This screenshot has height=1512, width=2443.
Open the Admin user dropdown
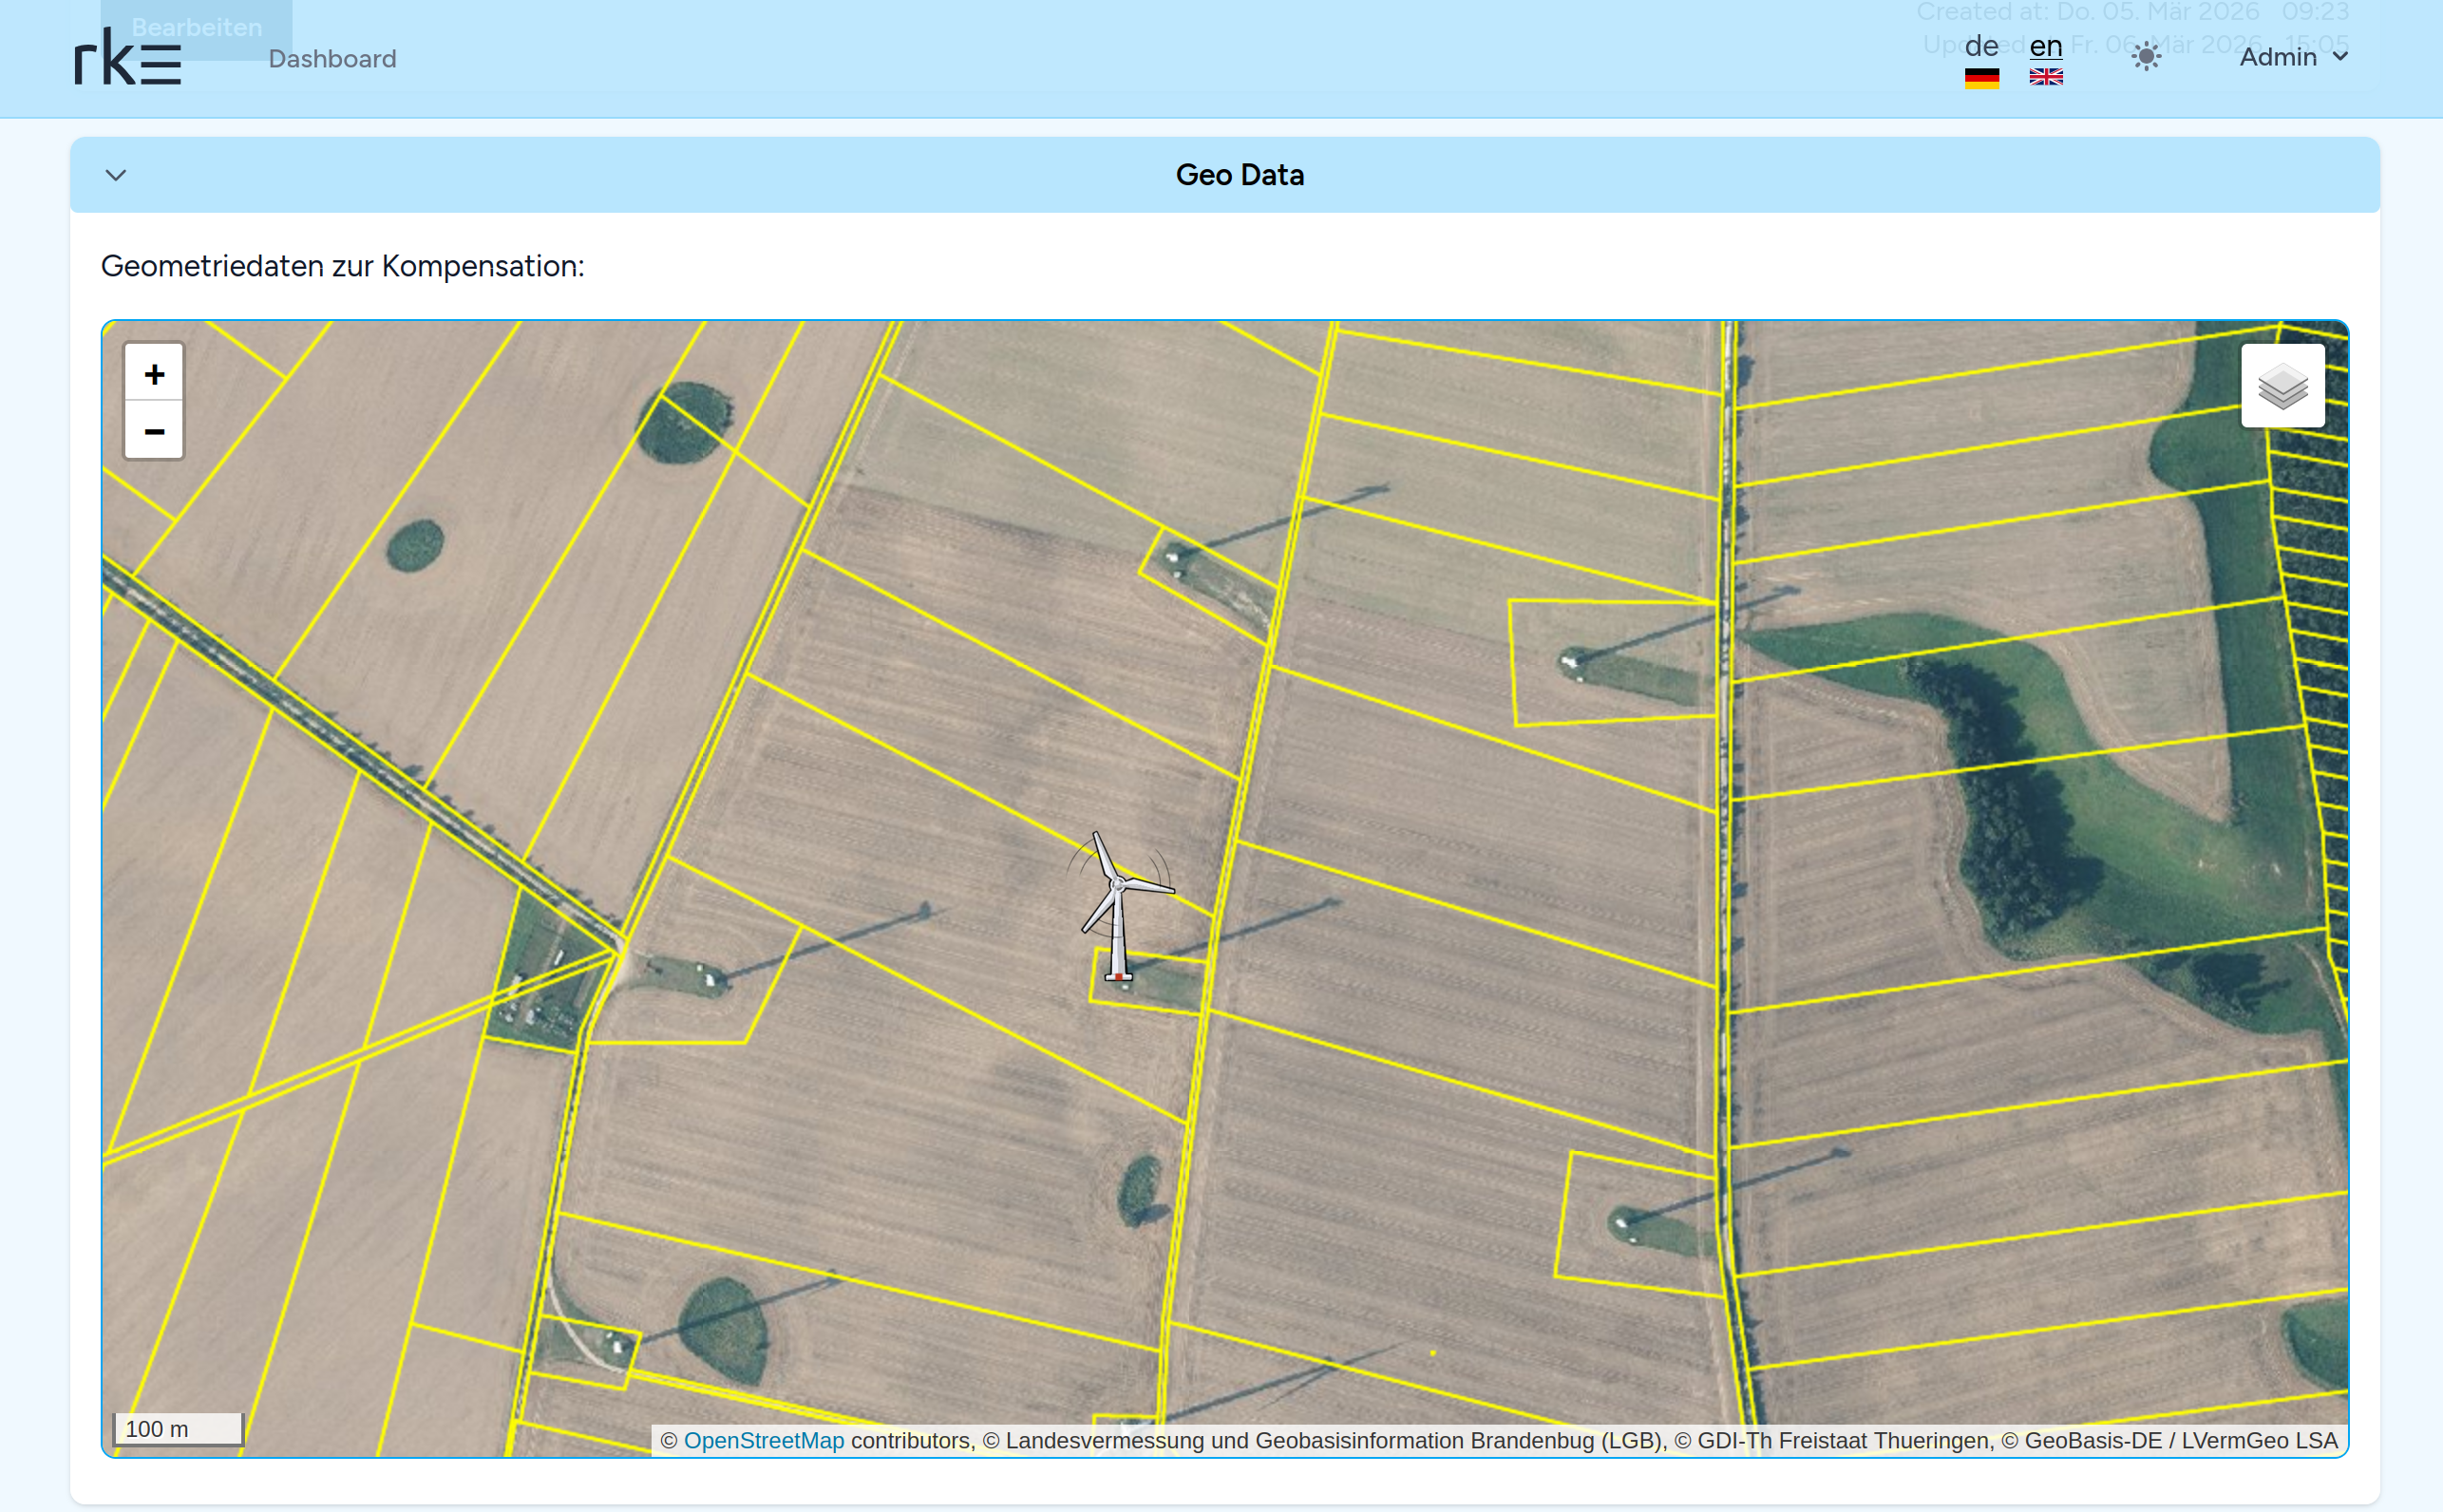click(x=2277, y=57)
